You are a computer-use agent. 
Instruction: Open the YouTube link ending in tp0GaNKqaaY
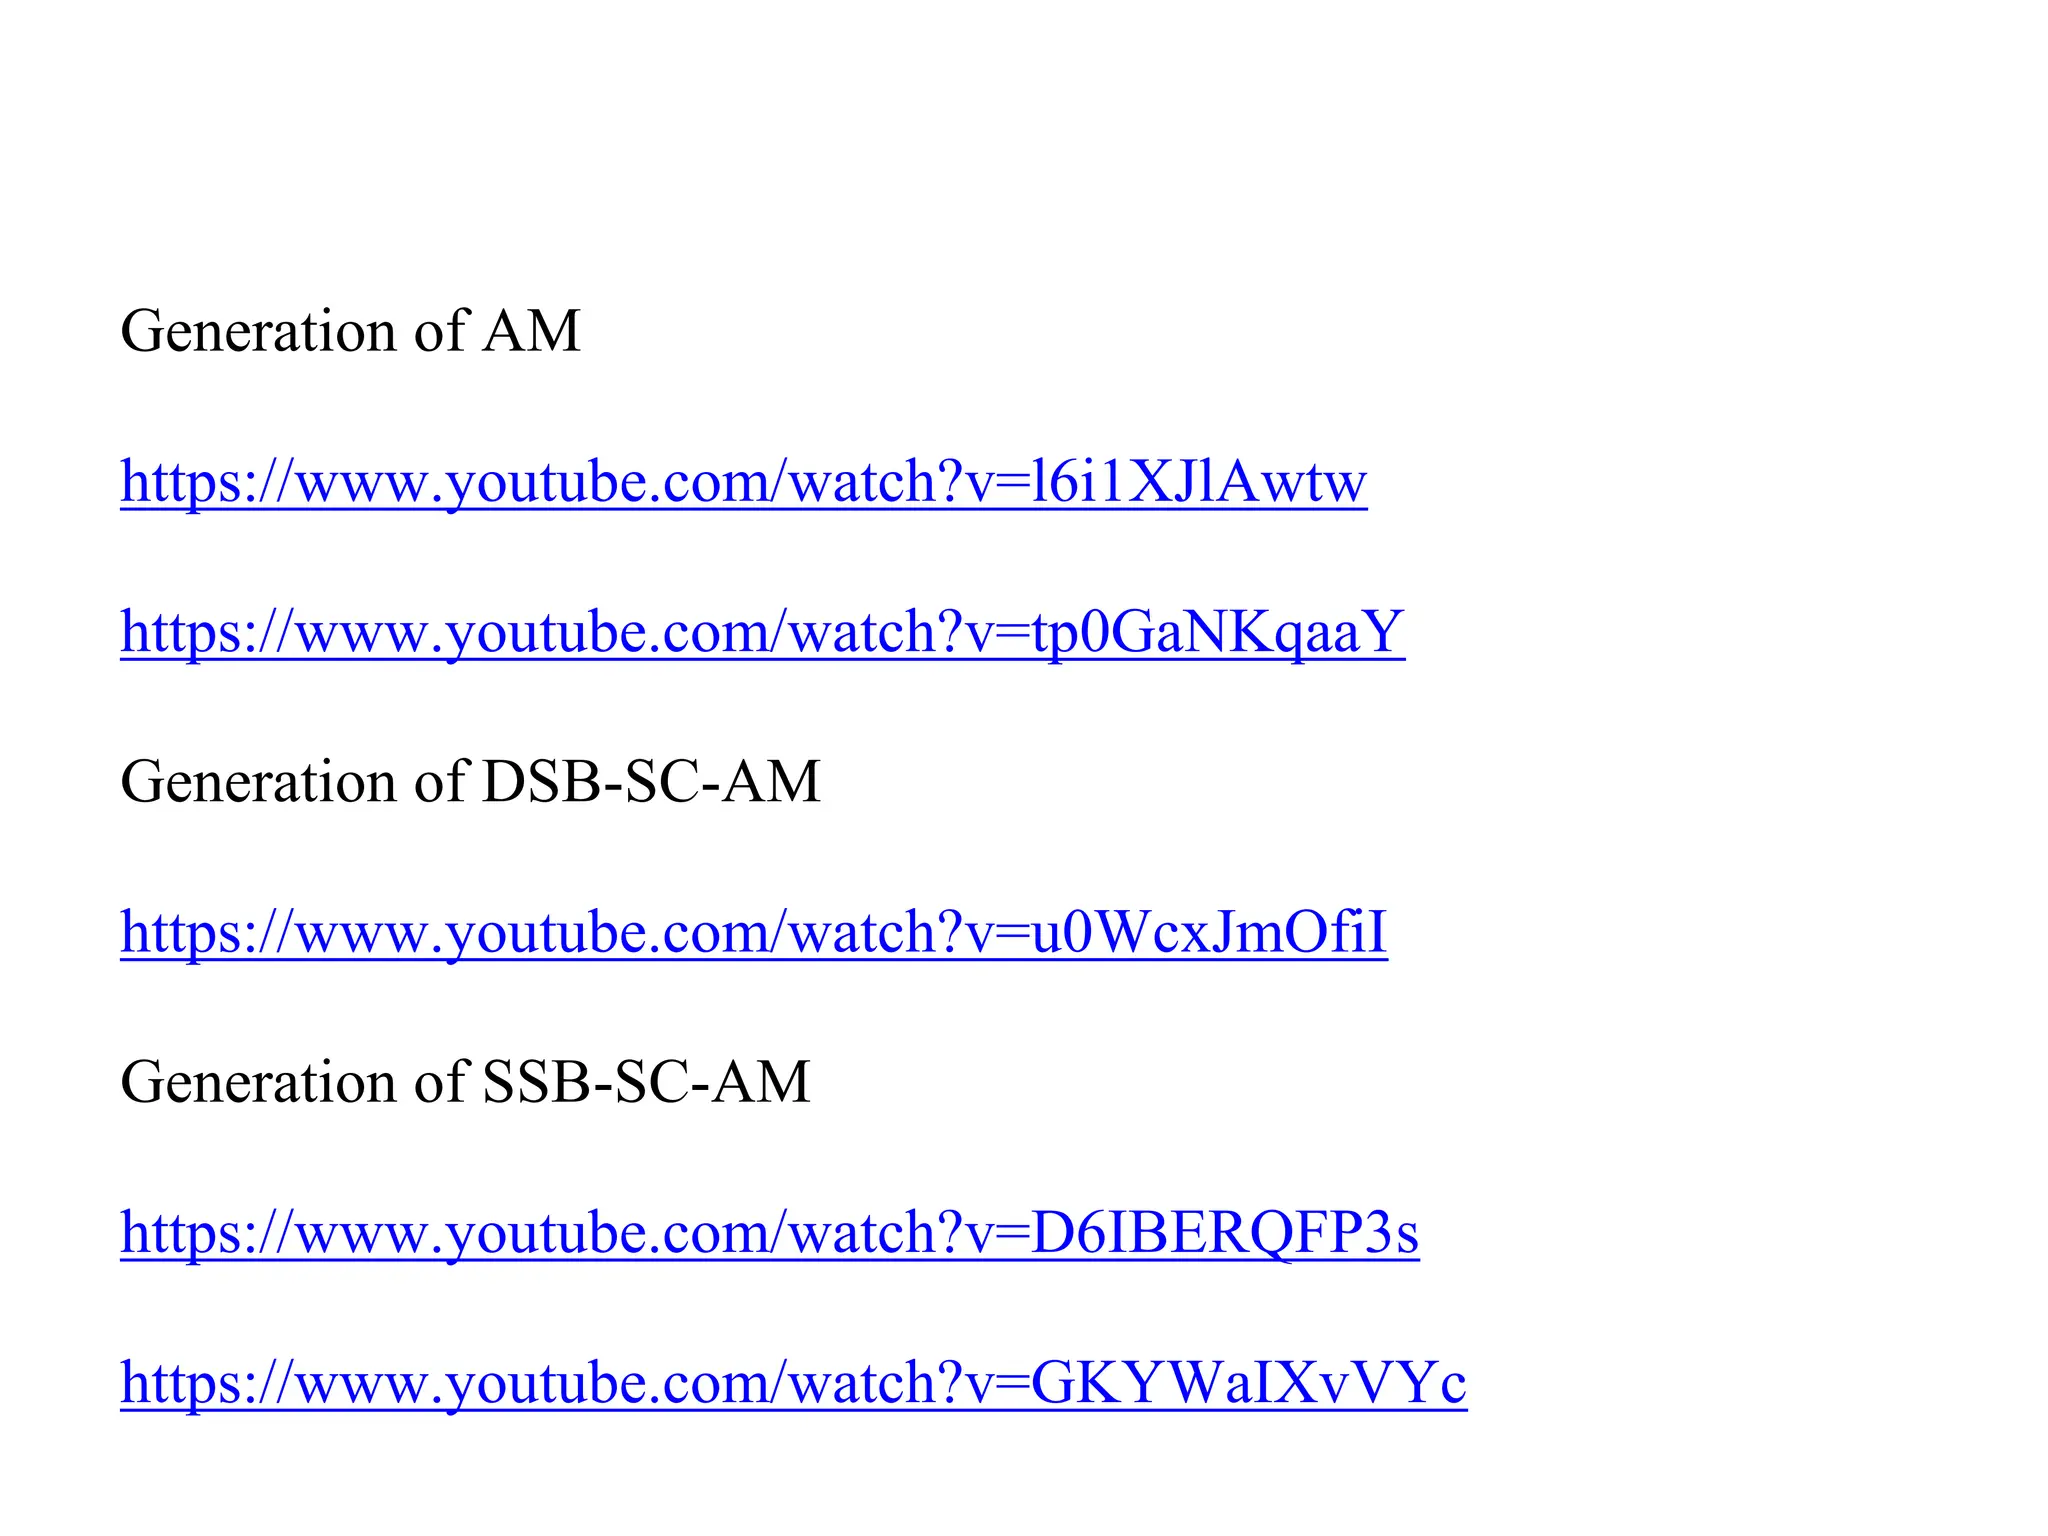point(762,632)
